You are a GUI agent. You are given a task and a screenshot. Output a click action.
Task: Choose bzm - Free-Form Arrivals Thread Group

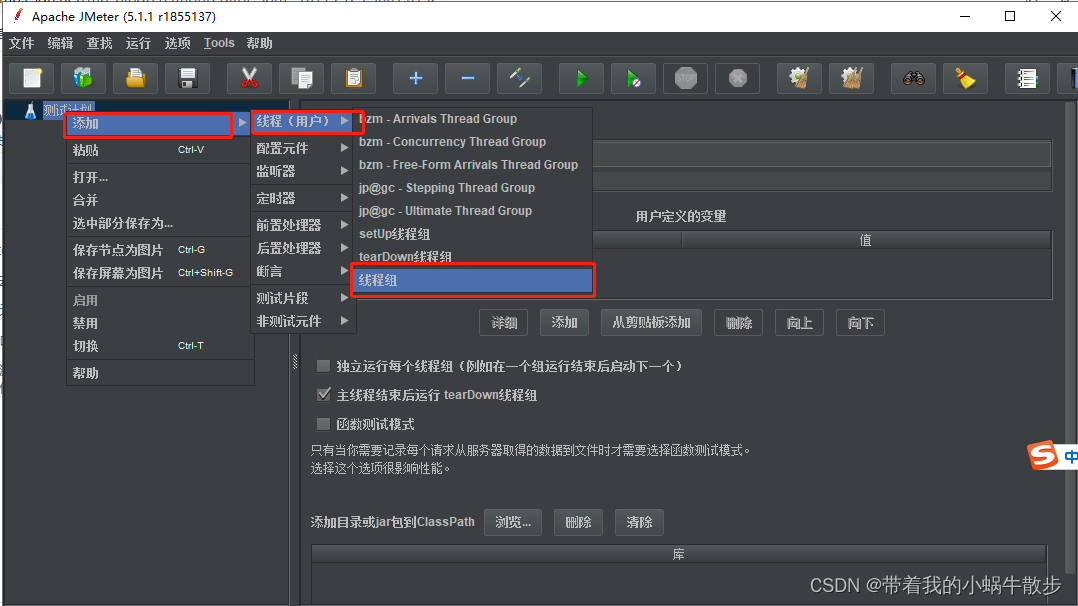pyautogui.click(x=472, y=164)
